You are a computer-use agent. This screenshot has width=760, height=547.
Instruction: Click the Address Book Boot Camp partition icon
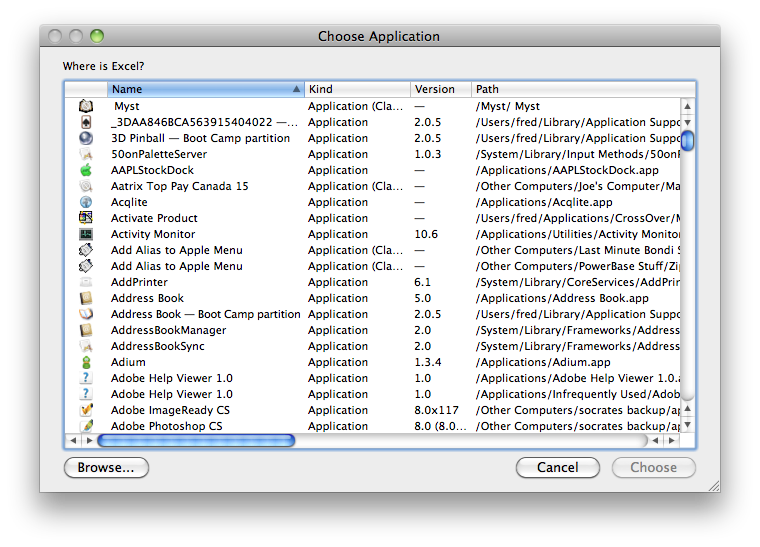coord(86,314)
